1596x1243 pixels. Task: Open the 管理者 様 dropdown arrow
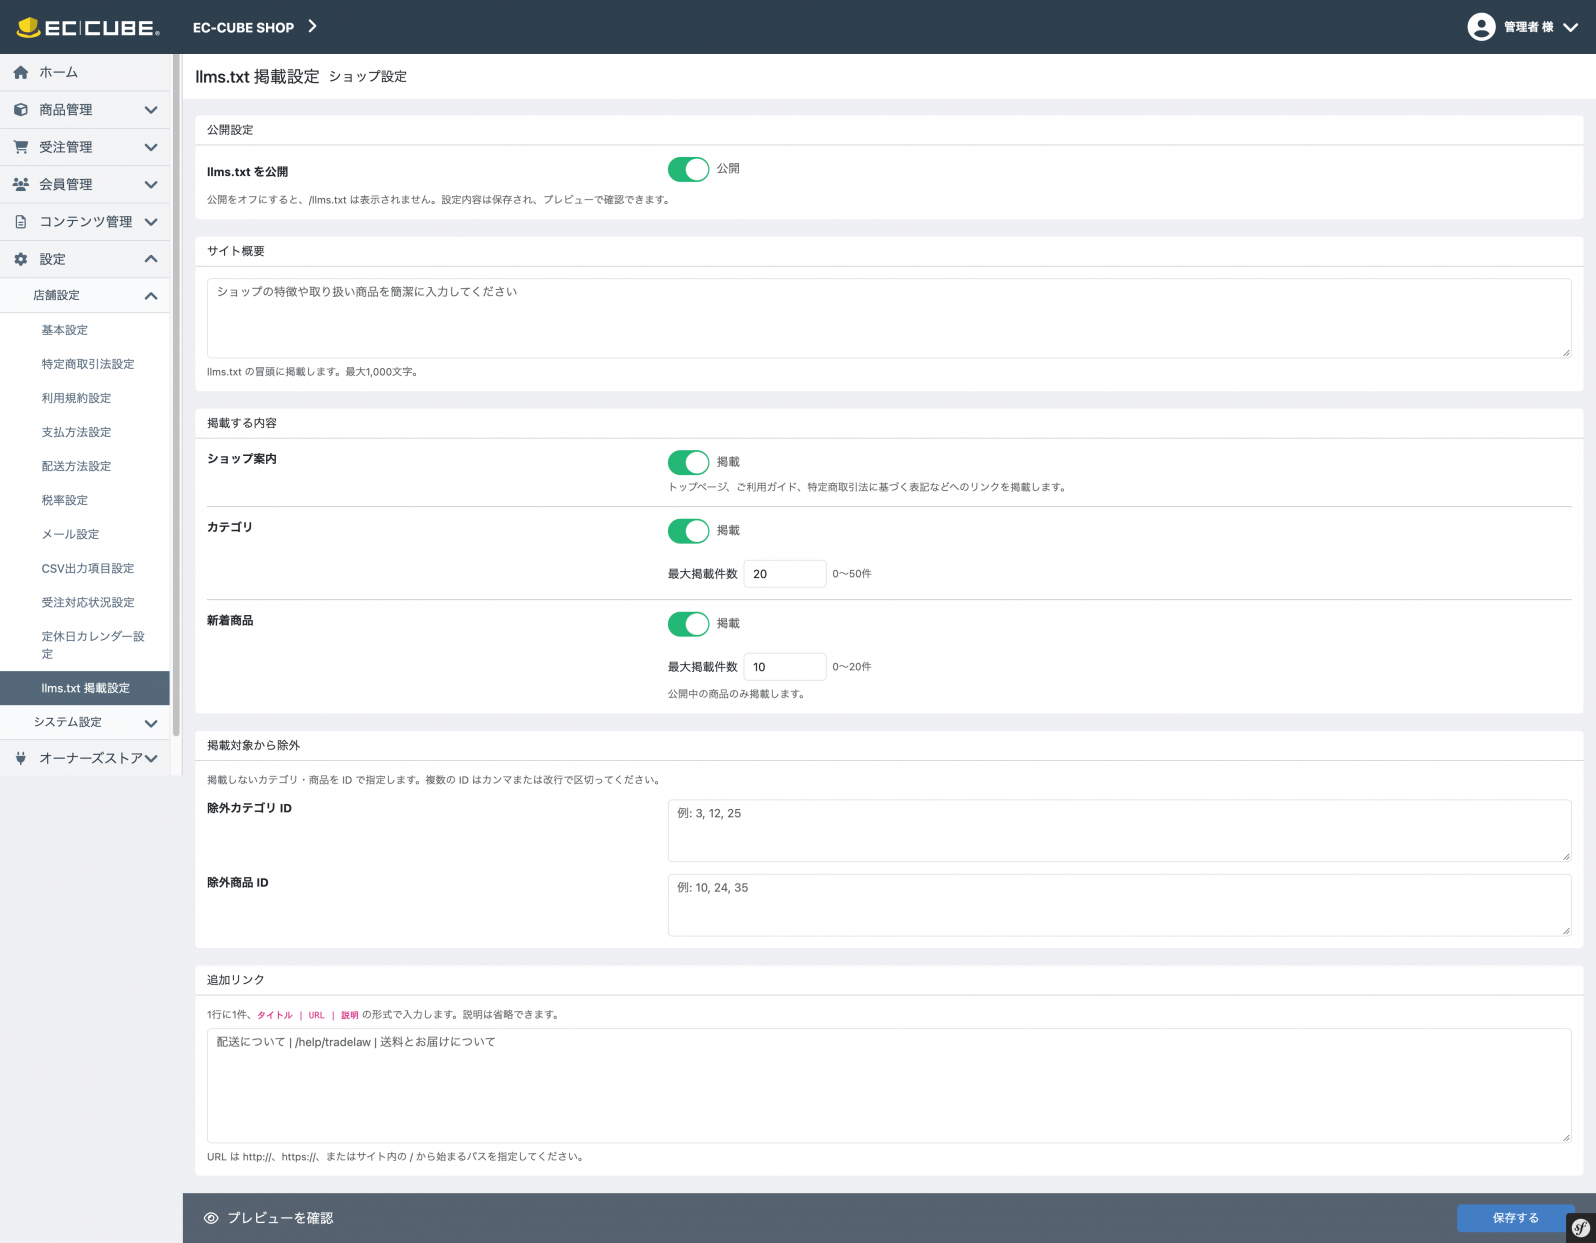1570,27
